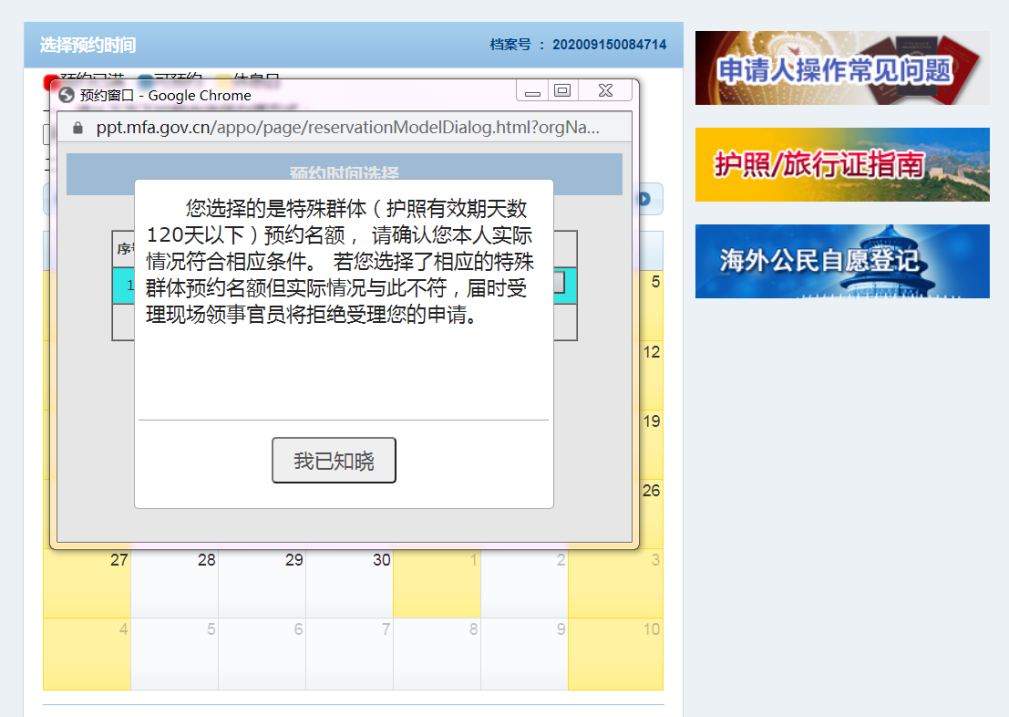Click the blue forward arrow navigation icon
Screen dimensions: 1009x717
(642, 199)
